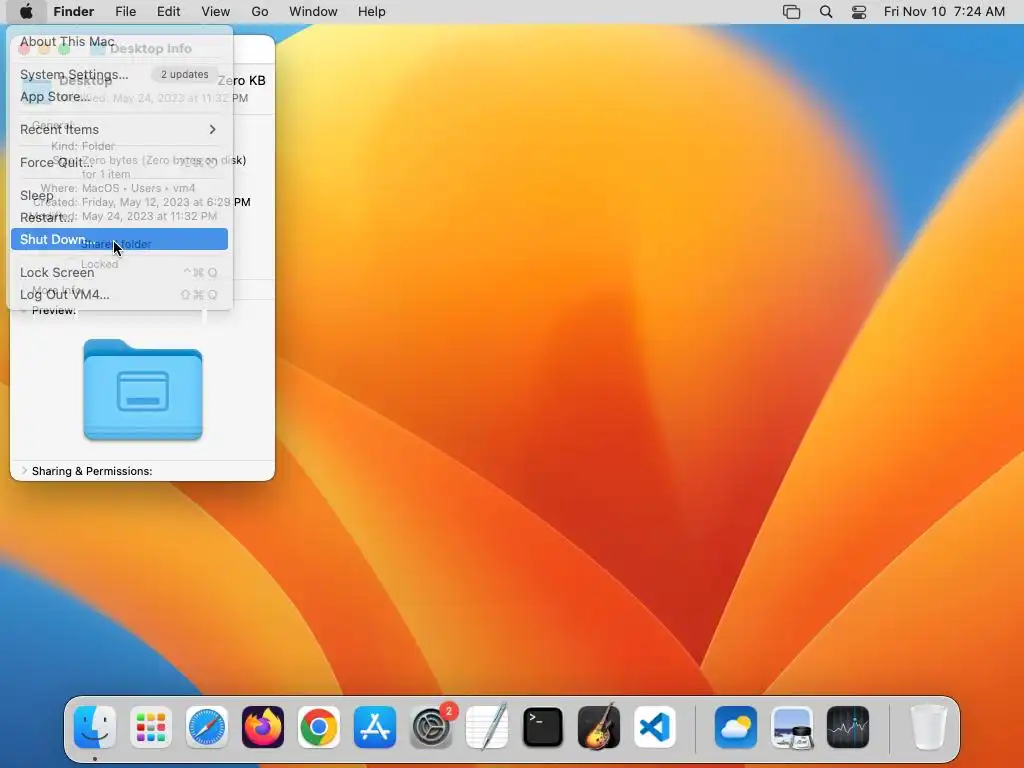
Task: Choose Lock Screen in Apple menu
Action: [x=120, y=272]
